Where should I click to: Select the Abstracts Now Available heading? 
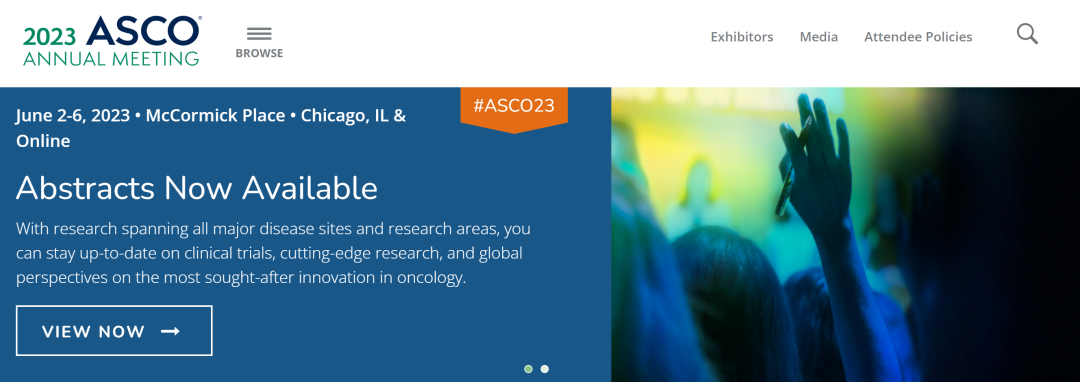point(197,188)
